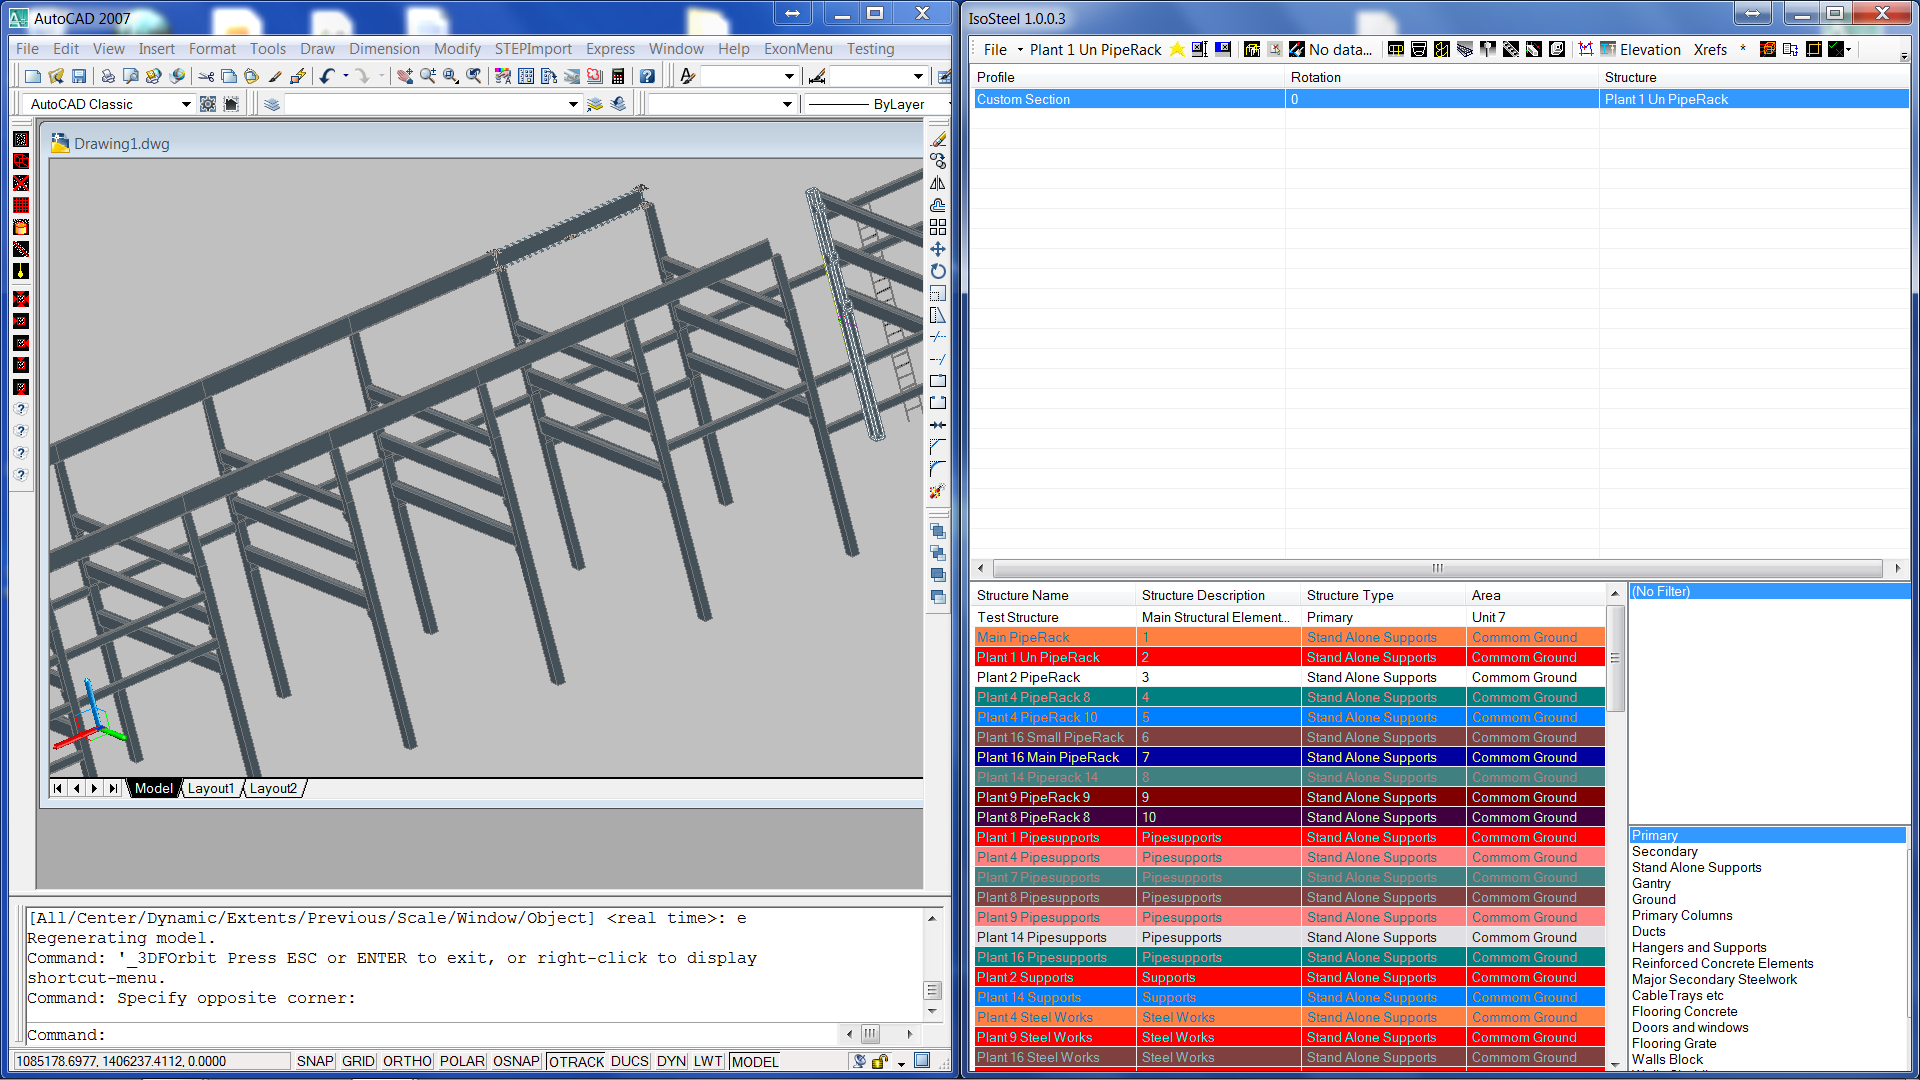This screenshot has width=1920, height=1080.
Task: Select the Custom Section profile row
Action: coord(1440,99)
